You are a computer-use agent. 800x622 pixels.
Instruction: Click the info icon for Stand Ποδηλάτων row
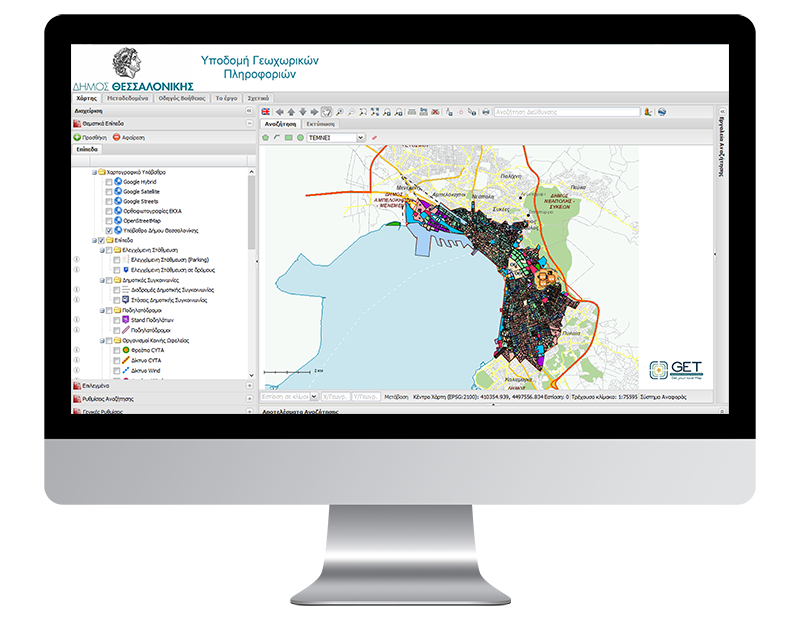click(77, 320)
